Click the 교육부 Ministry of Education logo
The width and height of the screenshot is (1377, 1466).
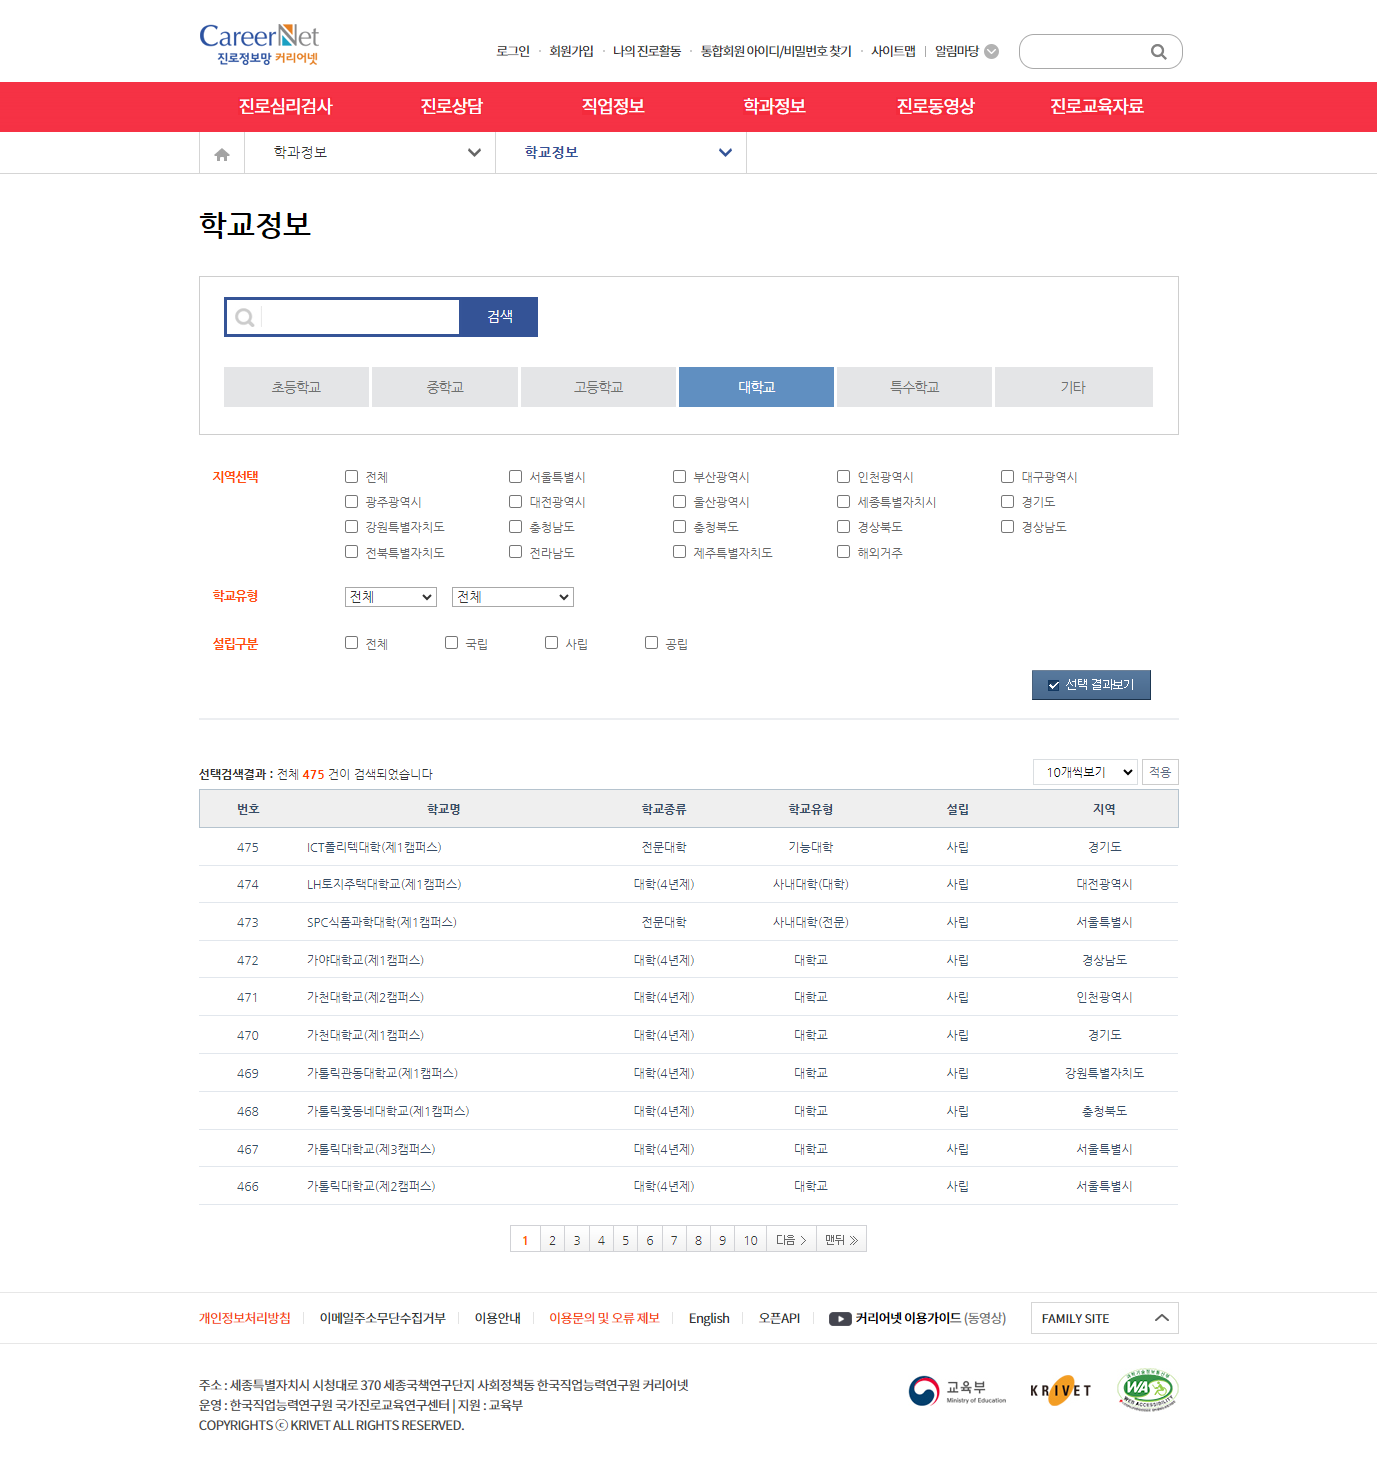point(957,1391)
